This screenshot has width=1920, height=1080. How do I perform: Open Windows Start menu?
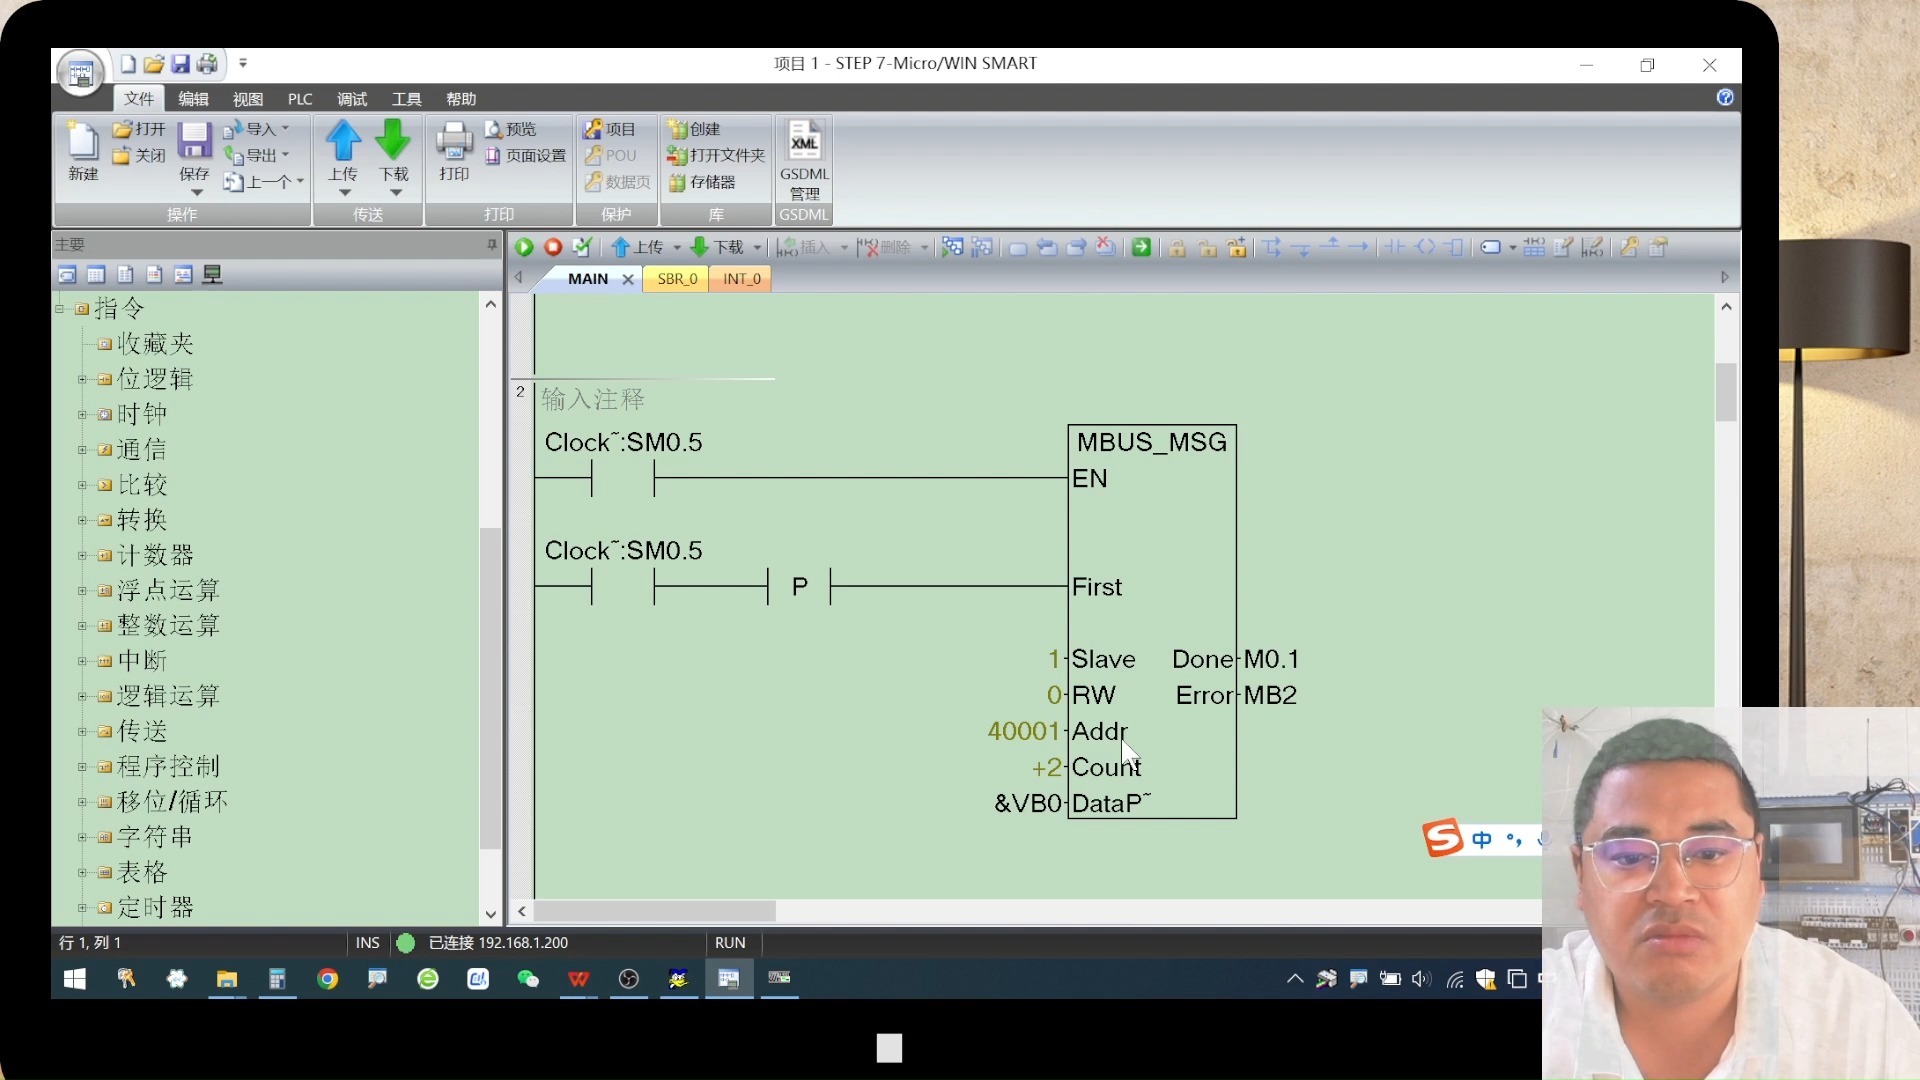[x=74, y=979]
